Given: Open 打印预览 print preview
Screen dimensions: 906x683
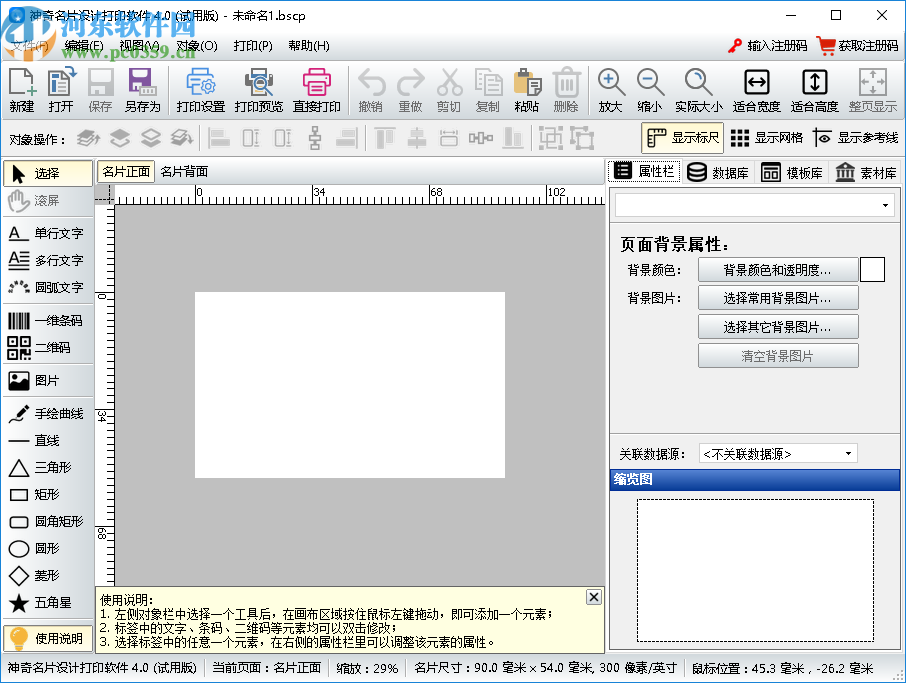Looking at the screenshot, I should [x=259, y=90].
